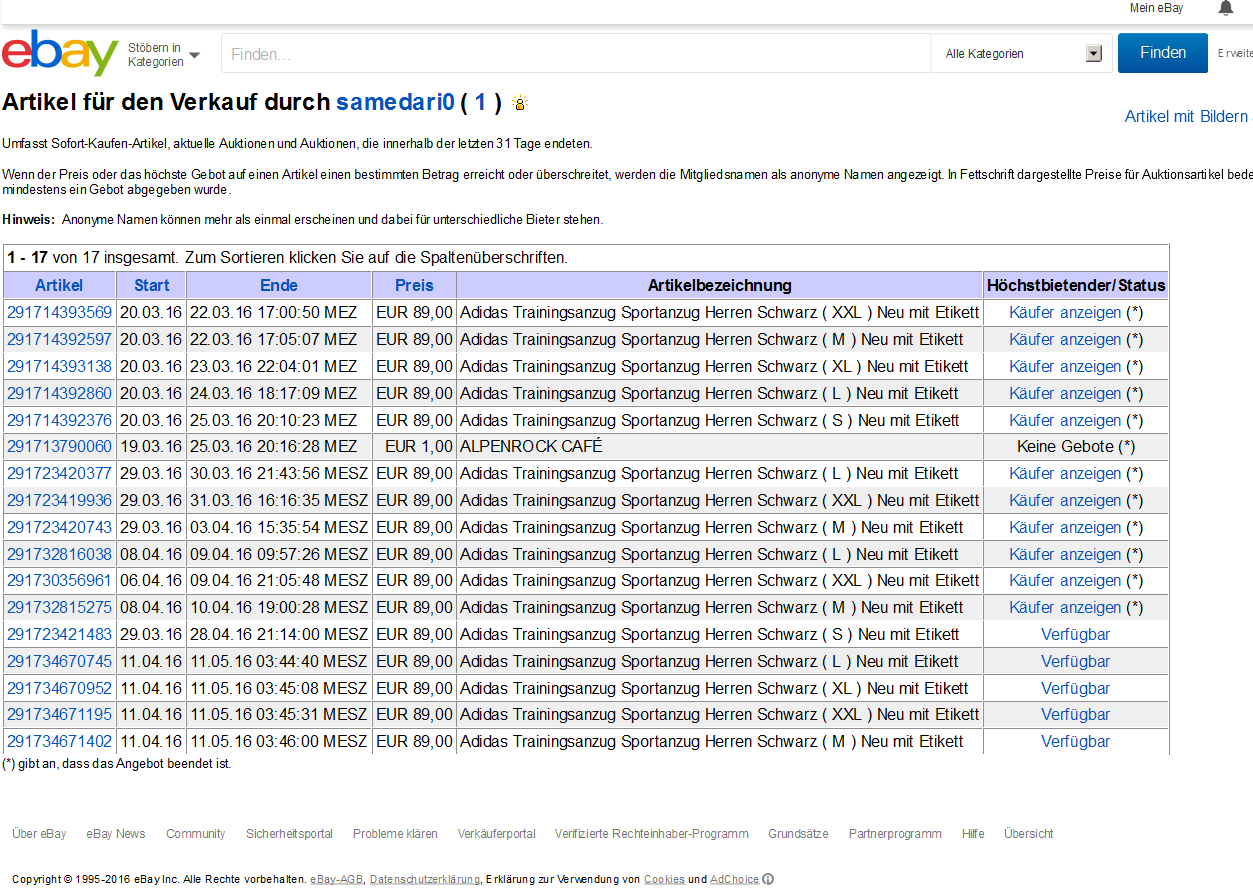The image size is (1253, 895).
Task: Select the ALPENROCK CAFÉ description text
Action: [x=531, y=446]
